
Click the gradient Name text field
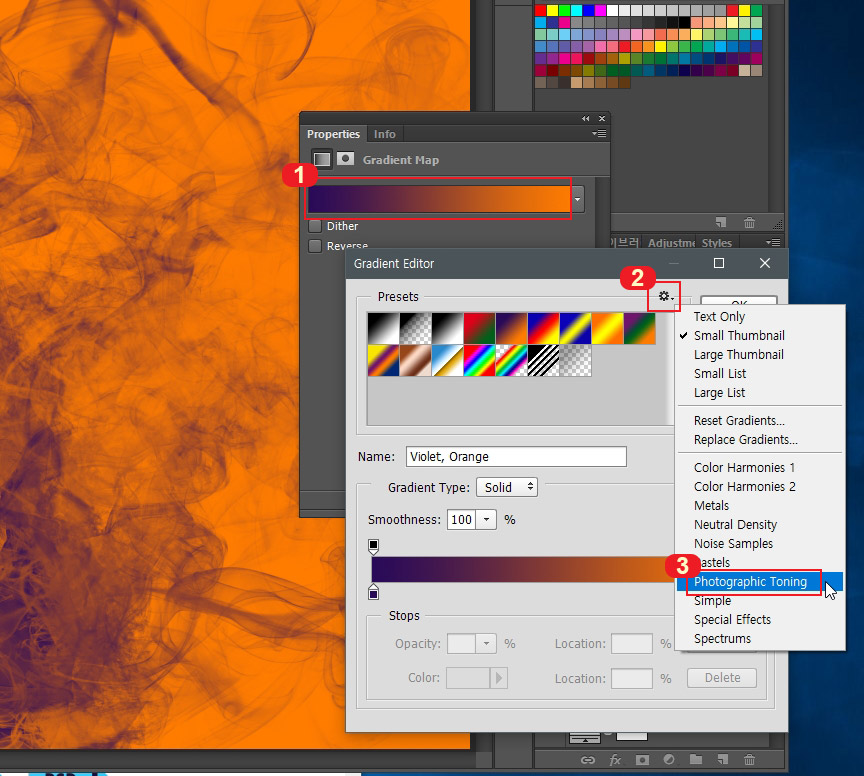point(516,456)
